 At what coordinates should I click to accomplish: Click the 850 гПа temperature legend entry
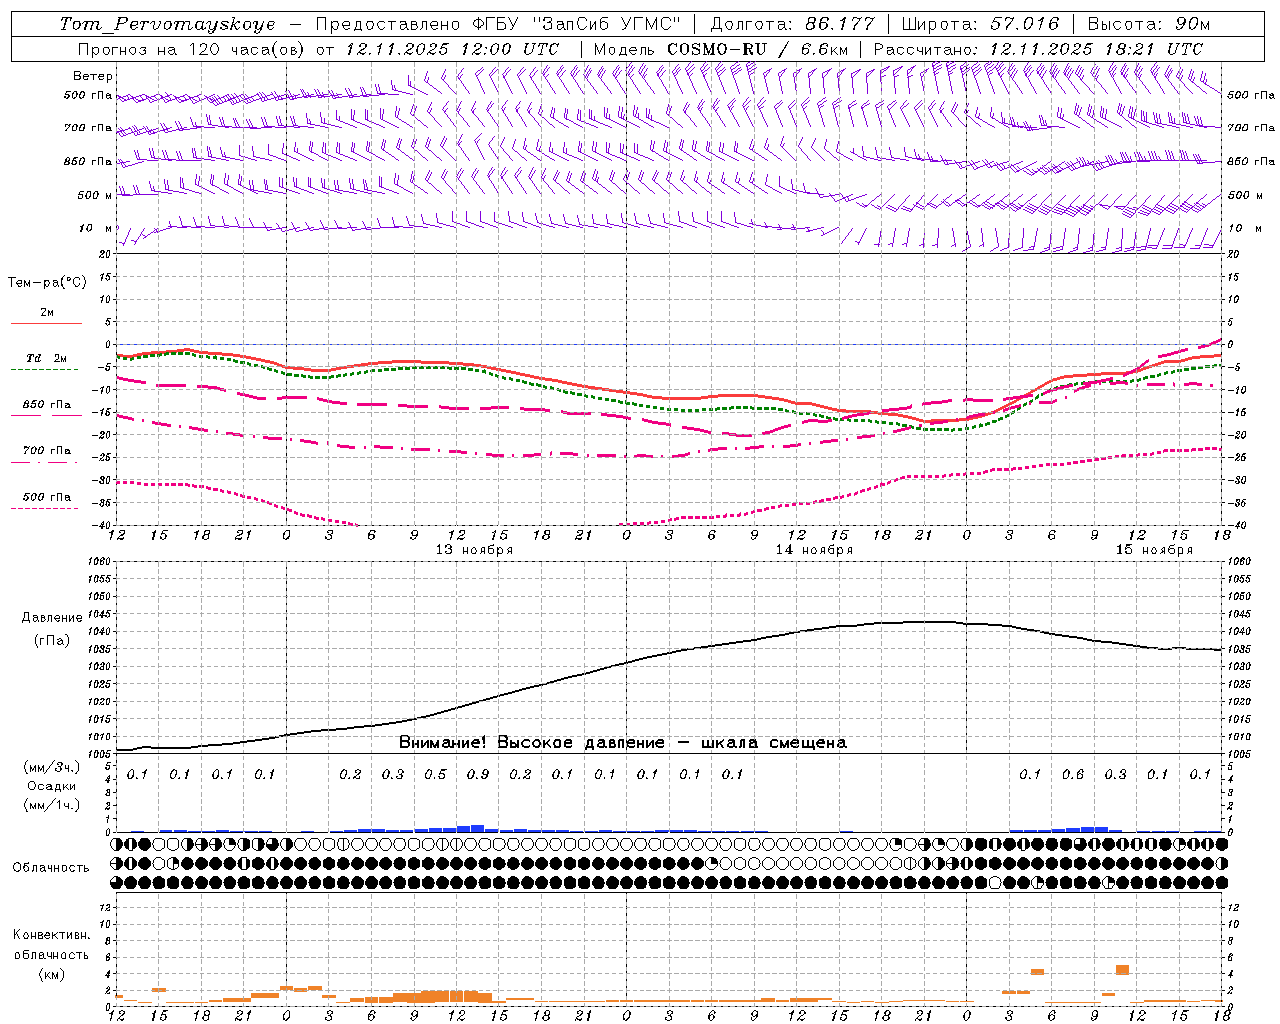[x=46, y=410]
